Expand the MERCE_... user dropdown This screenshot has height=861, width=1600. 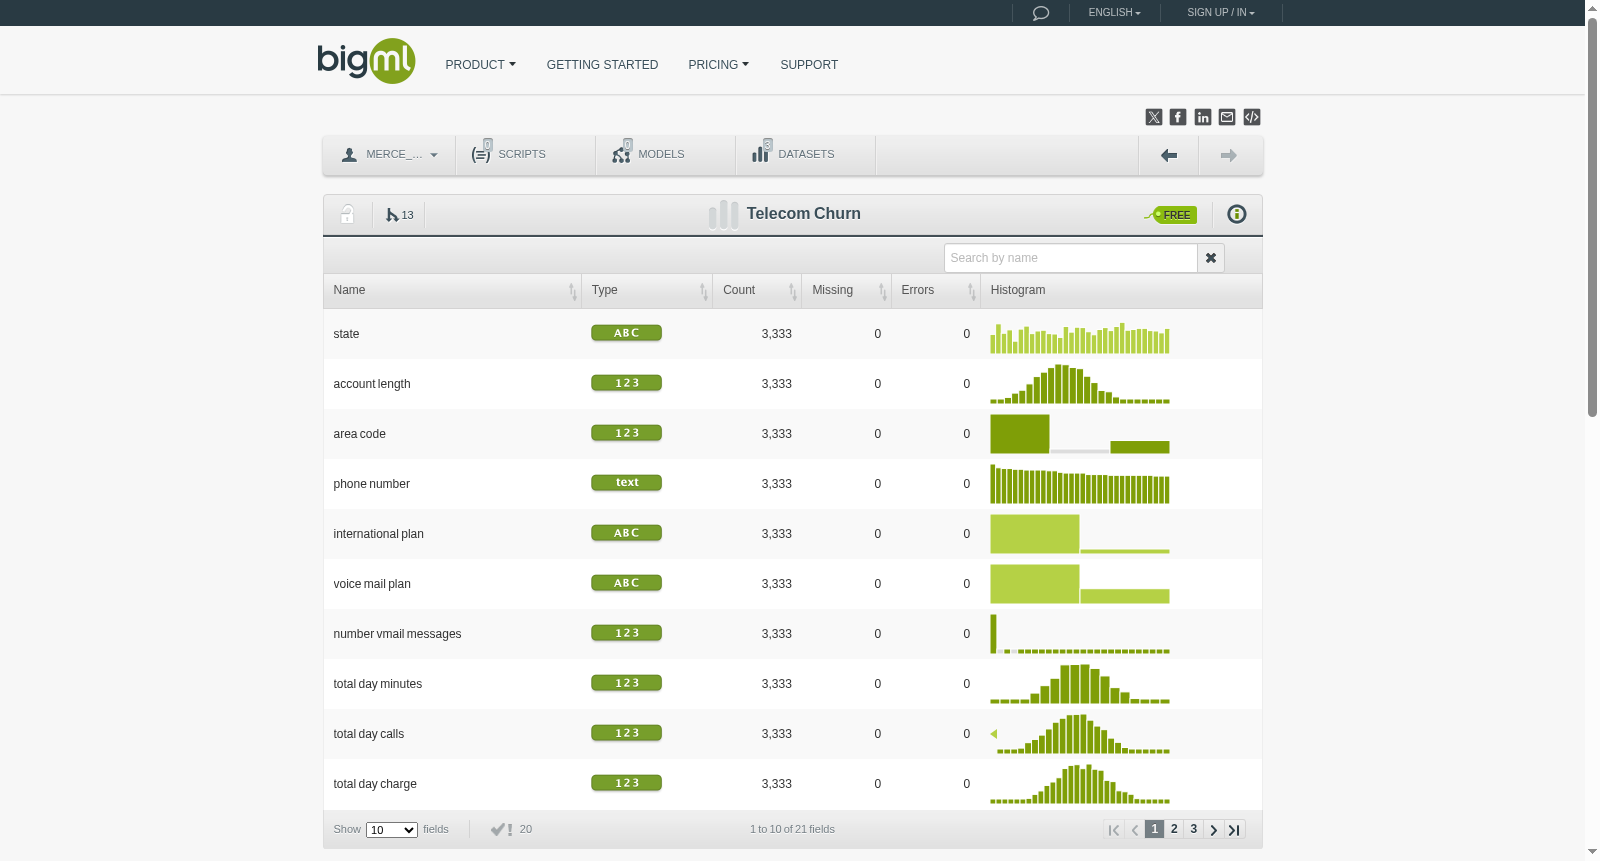point(389,155)
